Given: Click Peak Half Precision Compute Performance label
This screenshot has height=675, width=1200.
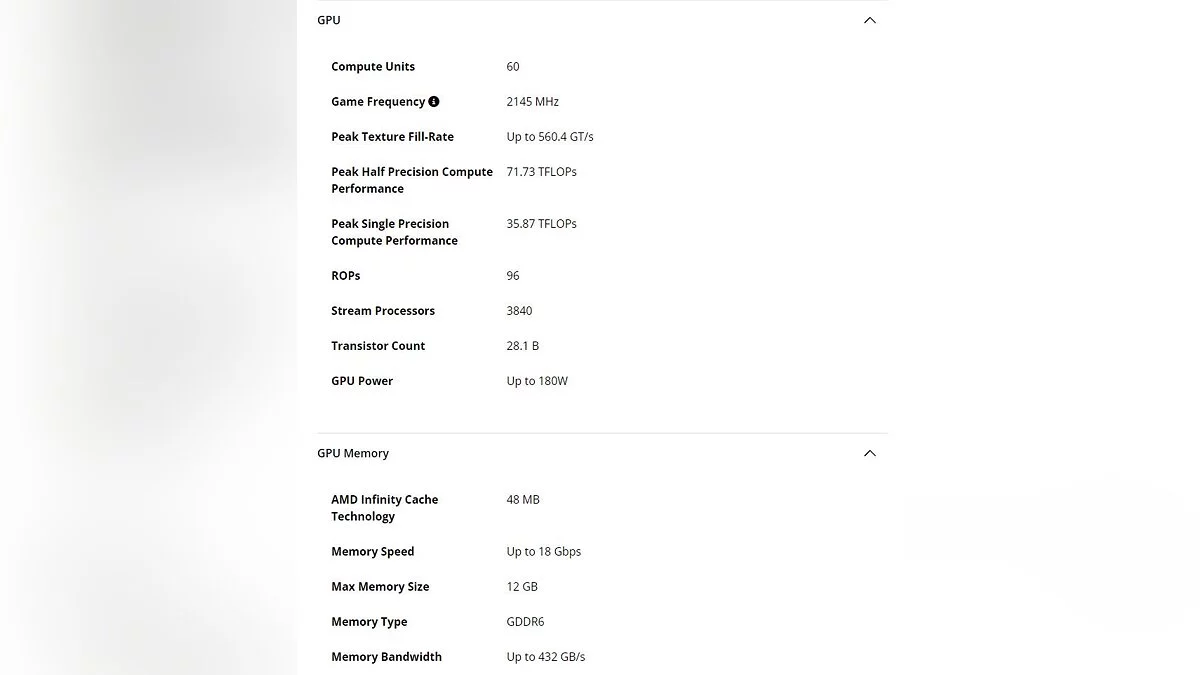Looking at the screenshot, I should click(412, 180).
